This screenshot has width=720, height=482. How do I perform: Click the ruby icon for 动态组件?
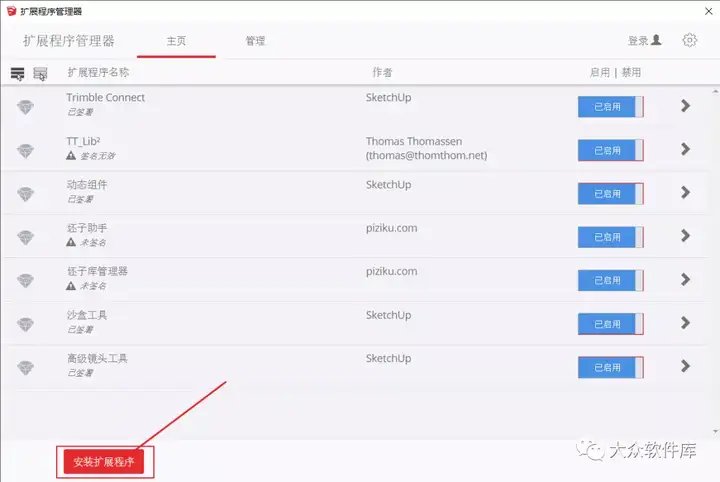click(25, 194)
